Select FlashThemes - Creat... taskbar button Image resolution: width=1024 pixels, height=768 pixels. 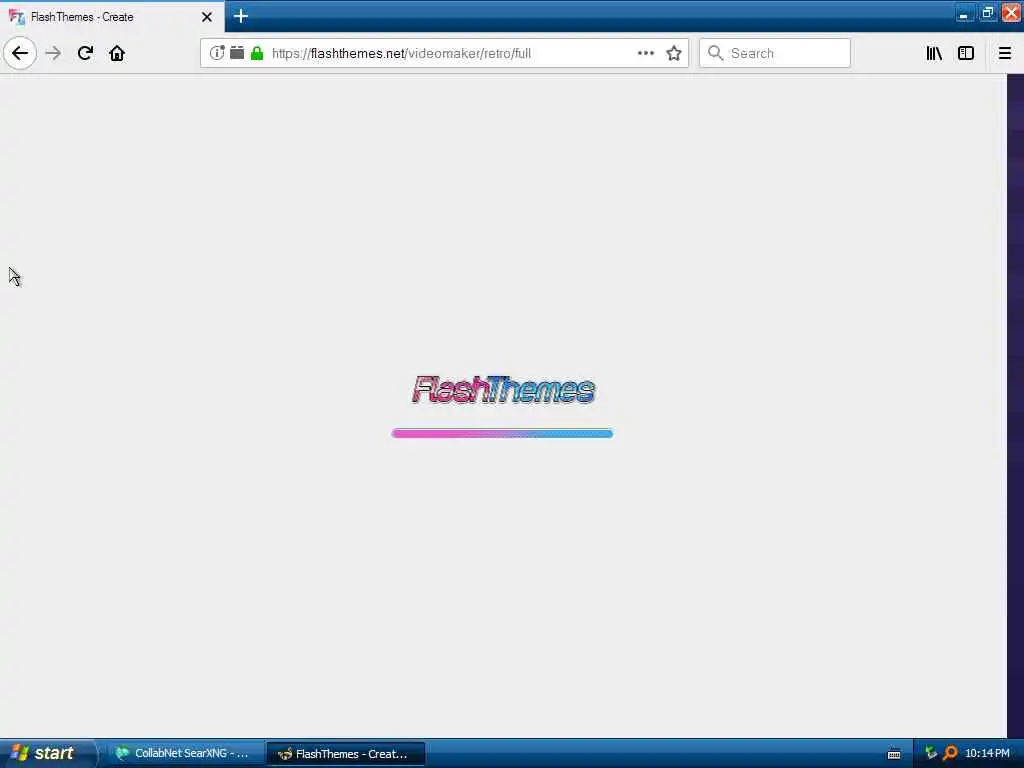(x=346, y=753)
